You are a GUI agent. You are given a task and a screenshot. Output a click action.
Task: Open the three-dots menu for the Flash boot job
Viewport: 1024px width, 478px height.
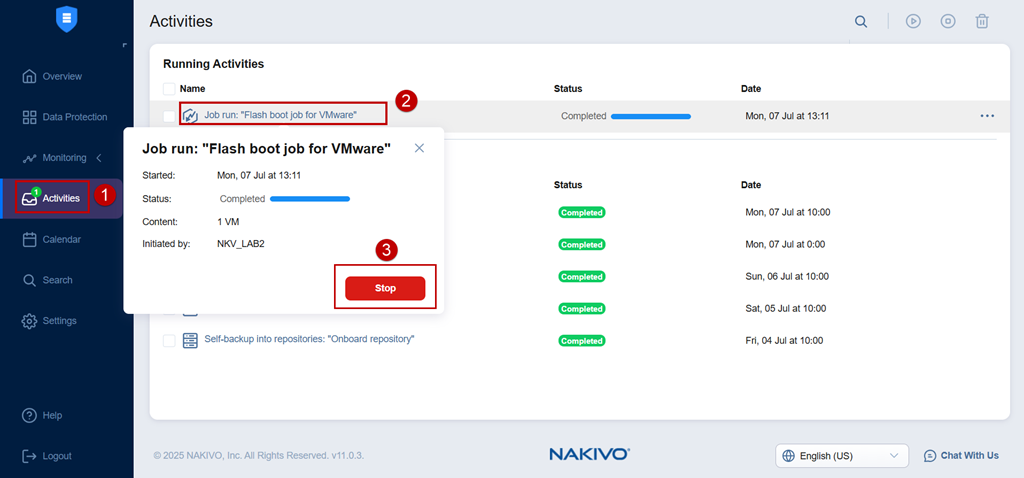coord(987,116)
